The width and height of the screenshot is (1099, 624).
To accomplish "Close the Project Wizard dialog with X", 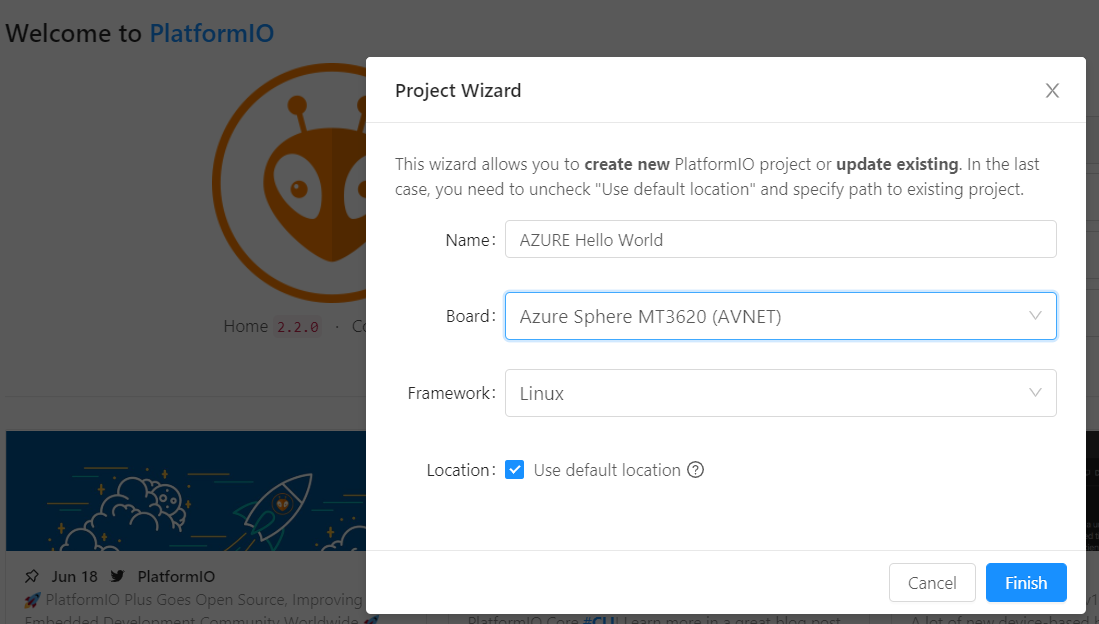I will [1052, 90].
